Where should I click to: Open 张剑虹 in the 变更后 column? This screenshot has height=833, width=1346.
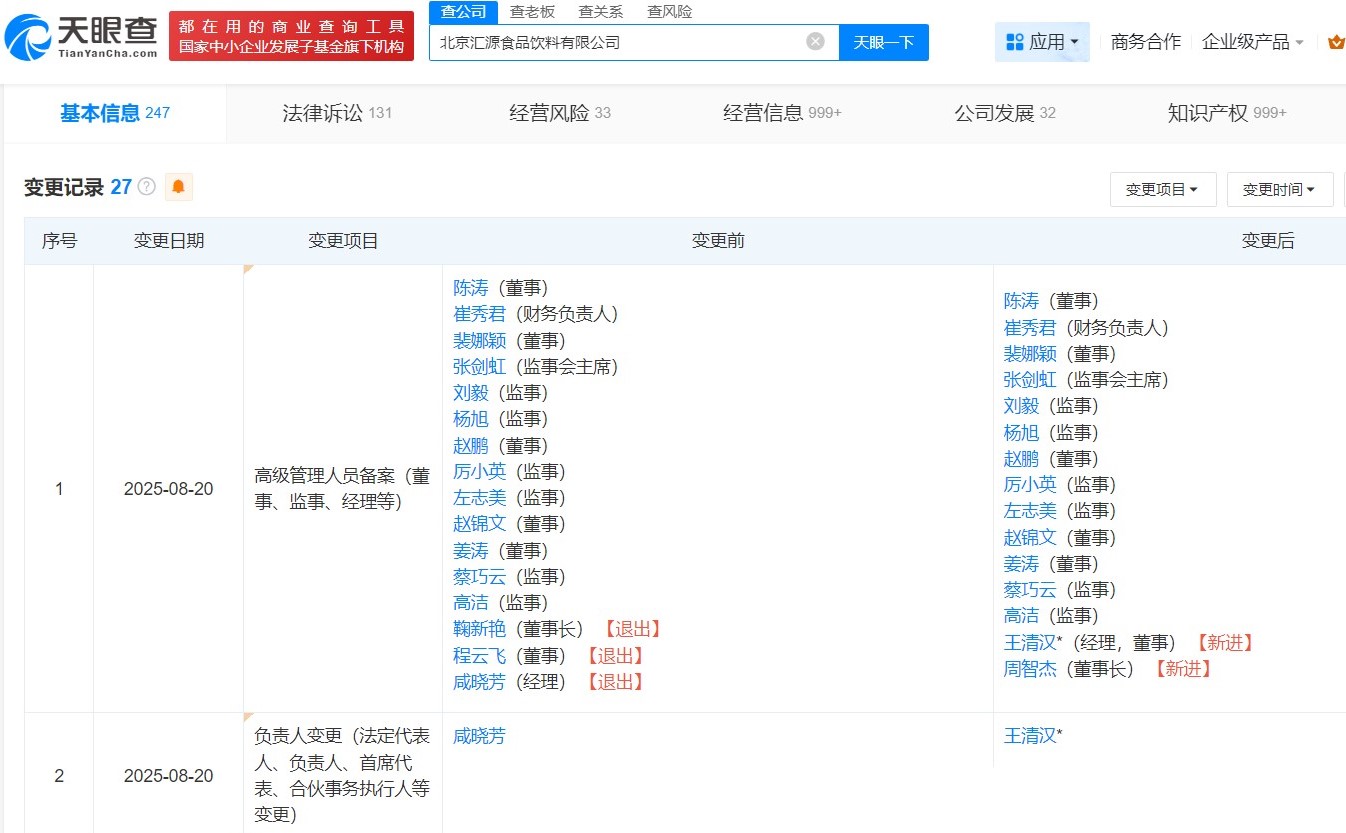click(1030, 380)
